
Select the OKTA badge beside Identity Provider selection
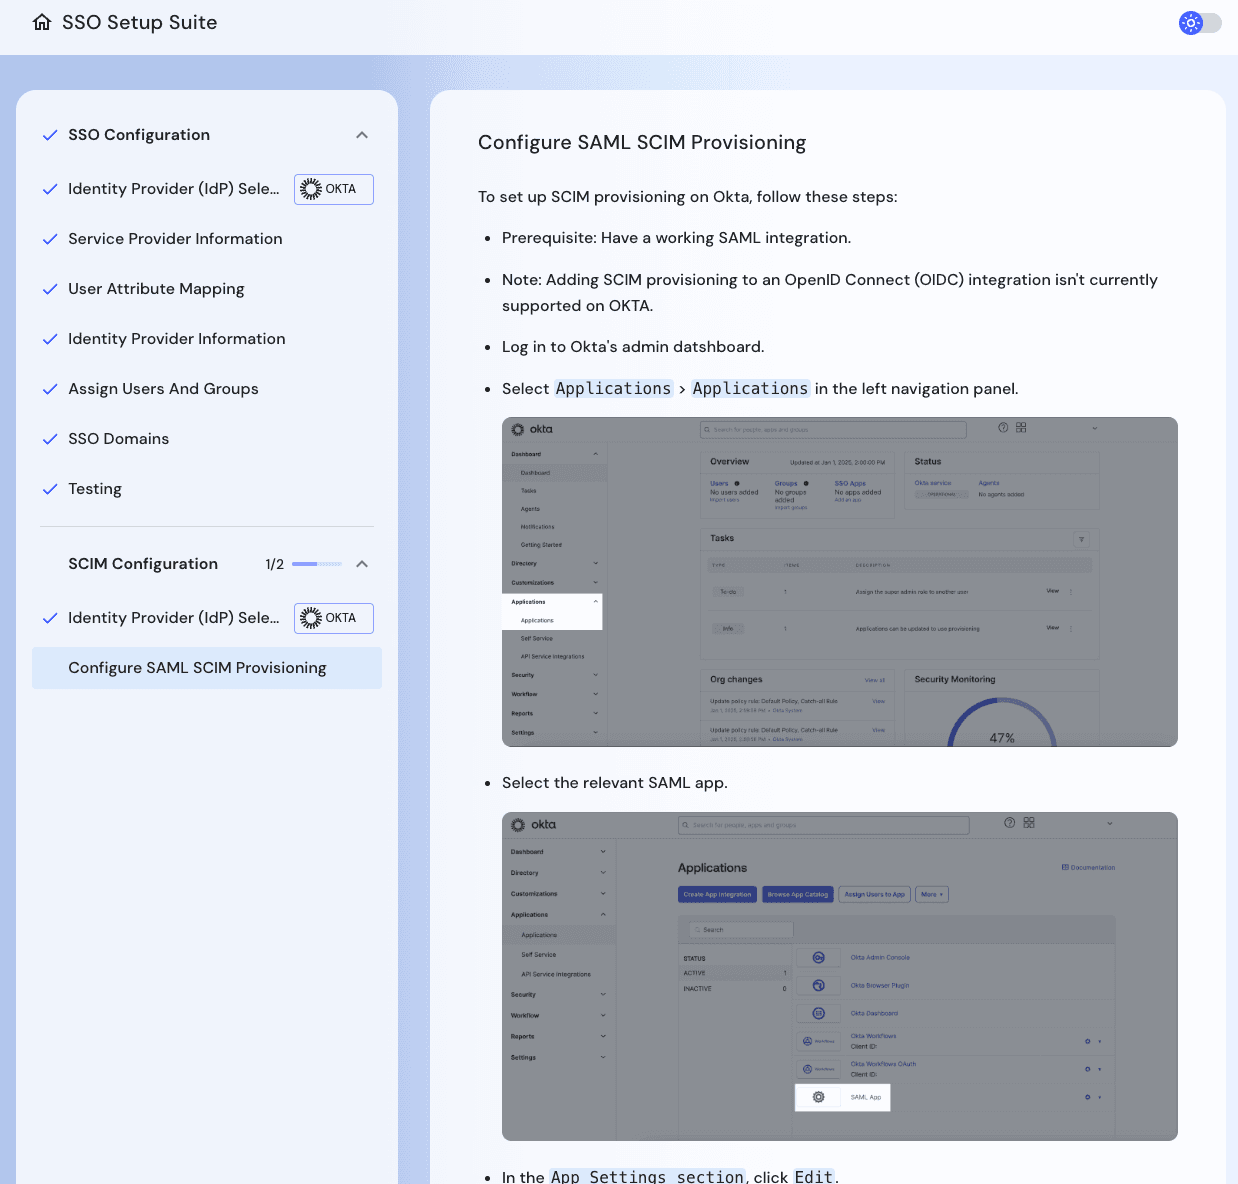tap(333, 189)
